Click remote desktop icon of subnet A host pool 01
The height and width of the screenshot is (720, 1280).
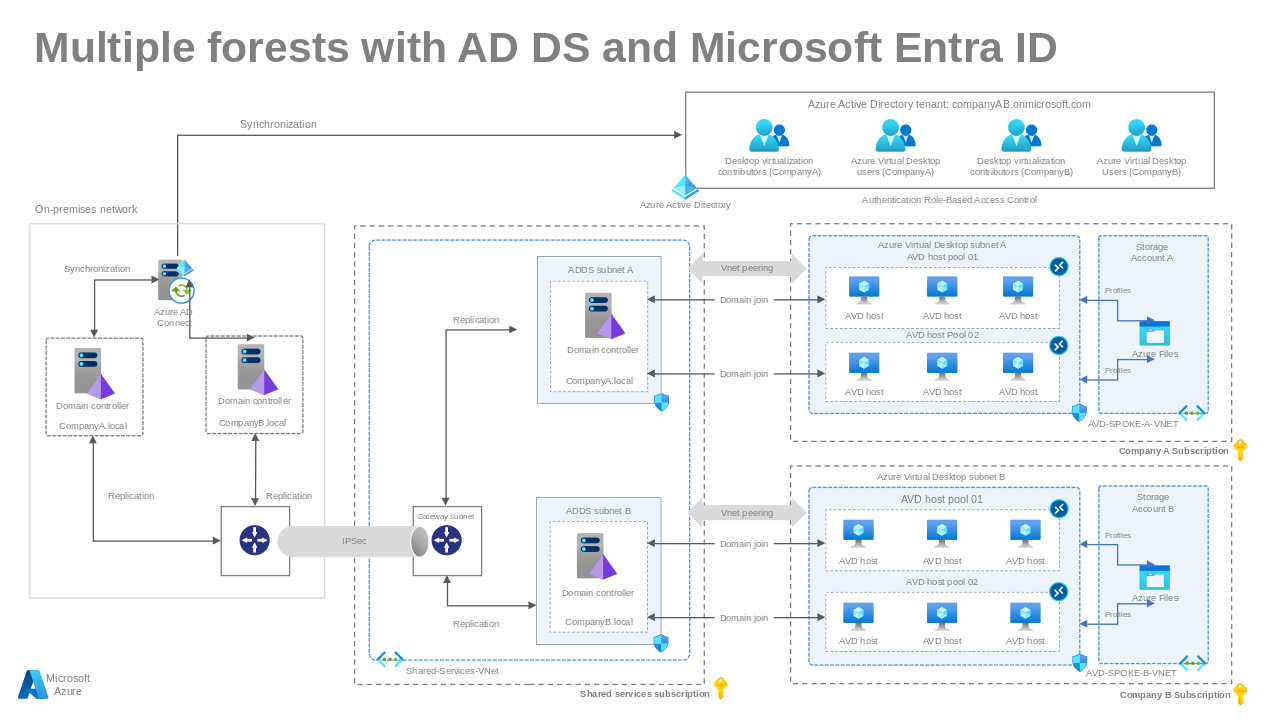click(1059, 266)
